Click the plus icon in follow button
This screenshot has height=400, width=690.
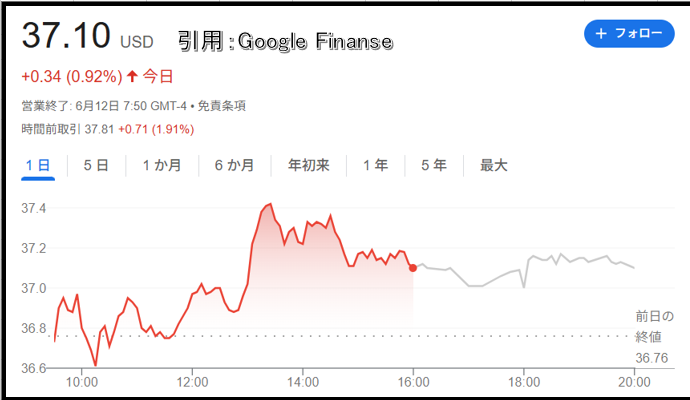601,33
